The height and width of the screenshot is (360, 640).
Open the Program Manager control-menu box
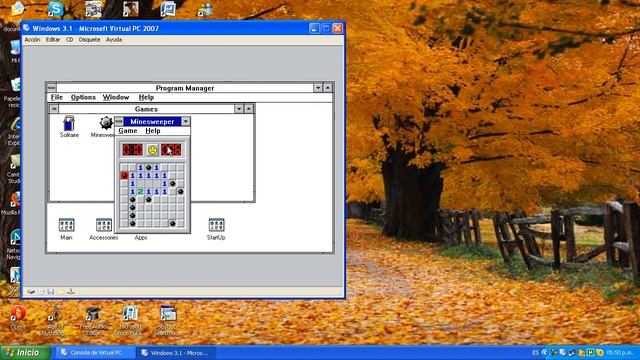[x=51, y=88]
